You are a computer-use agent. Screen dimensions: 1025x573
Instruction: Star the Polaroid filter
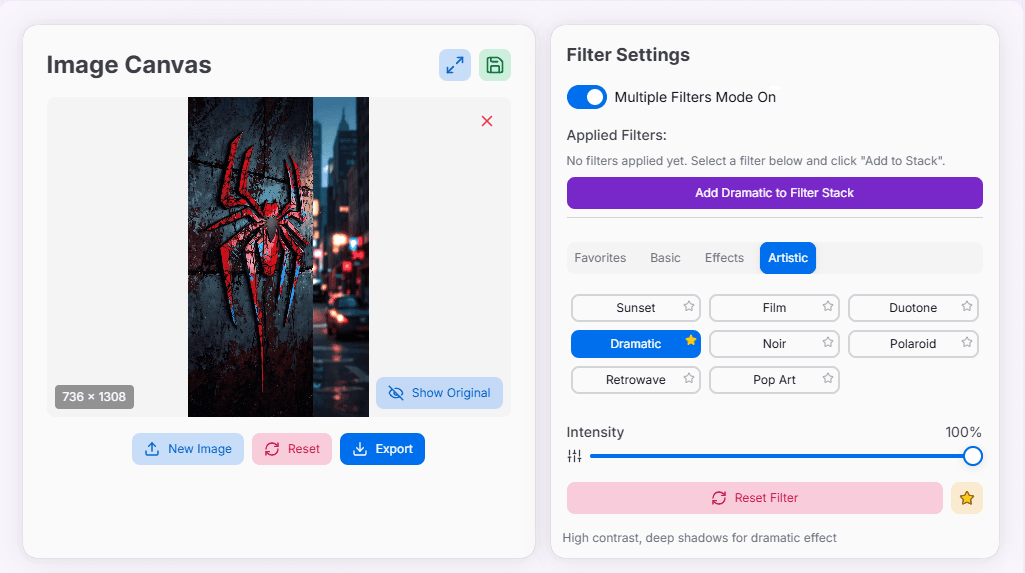pos(967,342)
